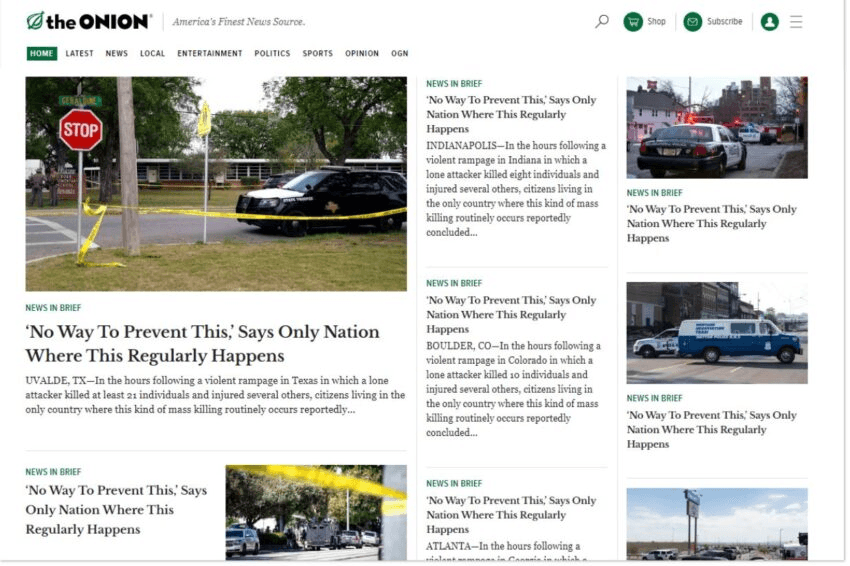Switch to the Entertainment section

click(210, 54)
